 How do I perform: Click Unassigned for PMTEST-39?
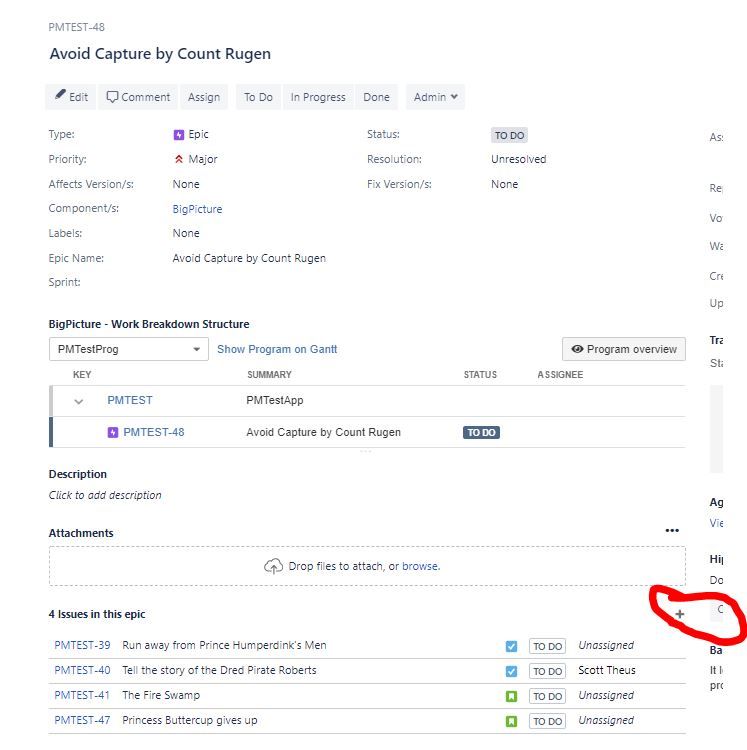click(606, 645)
